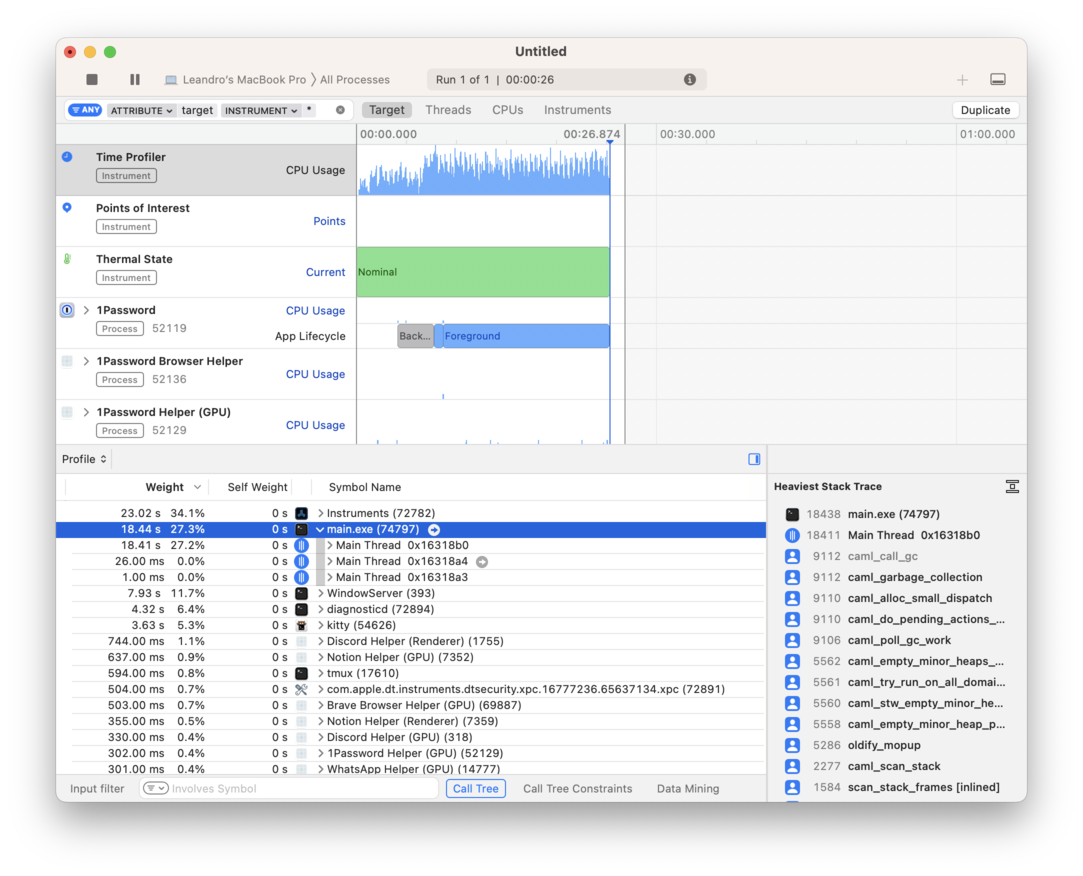Screen dimensions: 1083x876
Task: Select caml_call_gc in stack trace
Action: 883,556
